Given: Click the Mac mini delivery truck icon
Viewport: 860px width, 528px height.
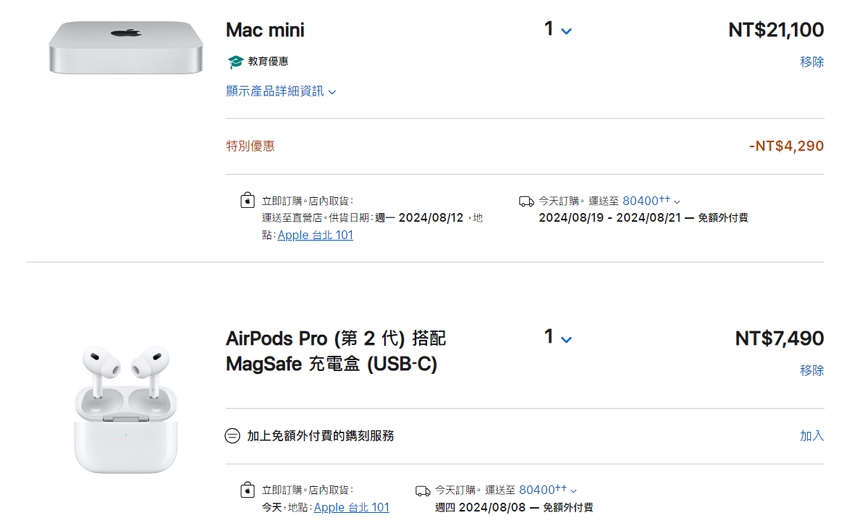Looking at the screenshot, I should point(526,202).
